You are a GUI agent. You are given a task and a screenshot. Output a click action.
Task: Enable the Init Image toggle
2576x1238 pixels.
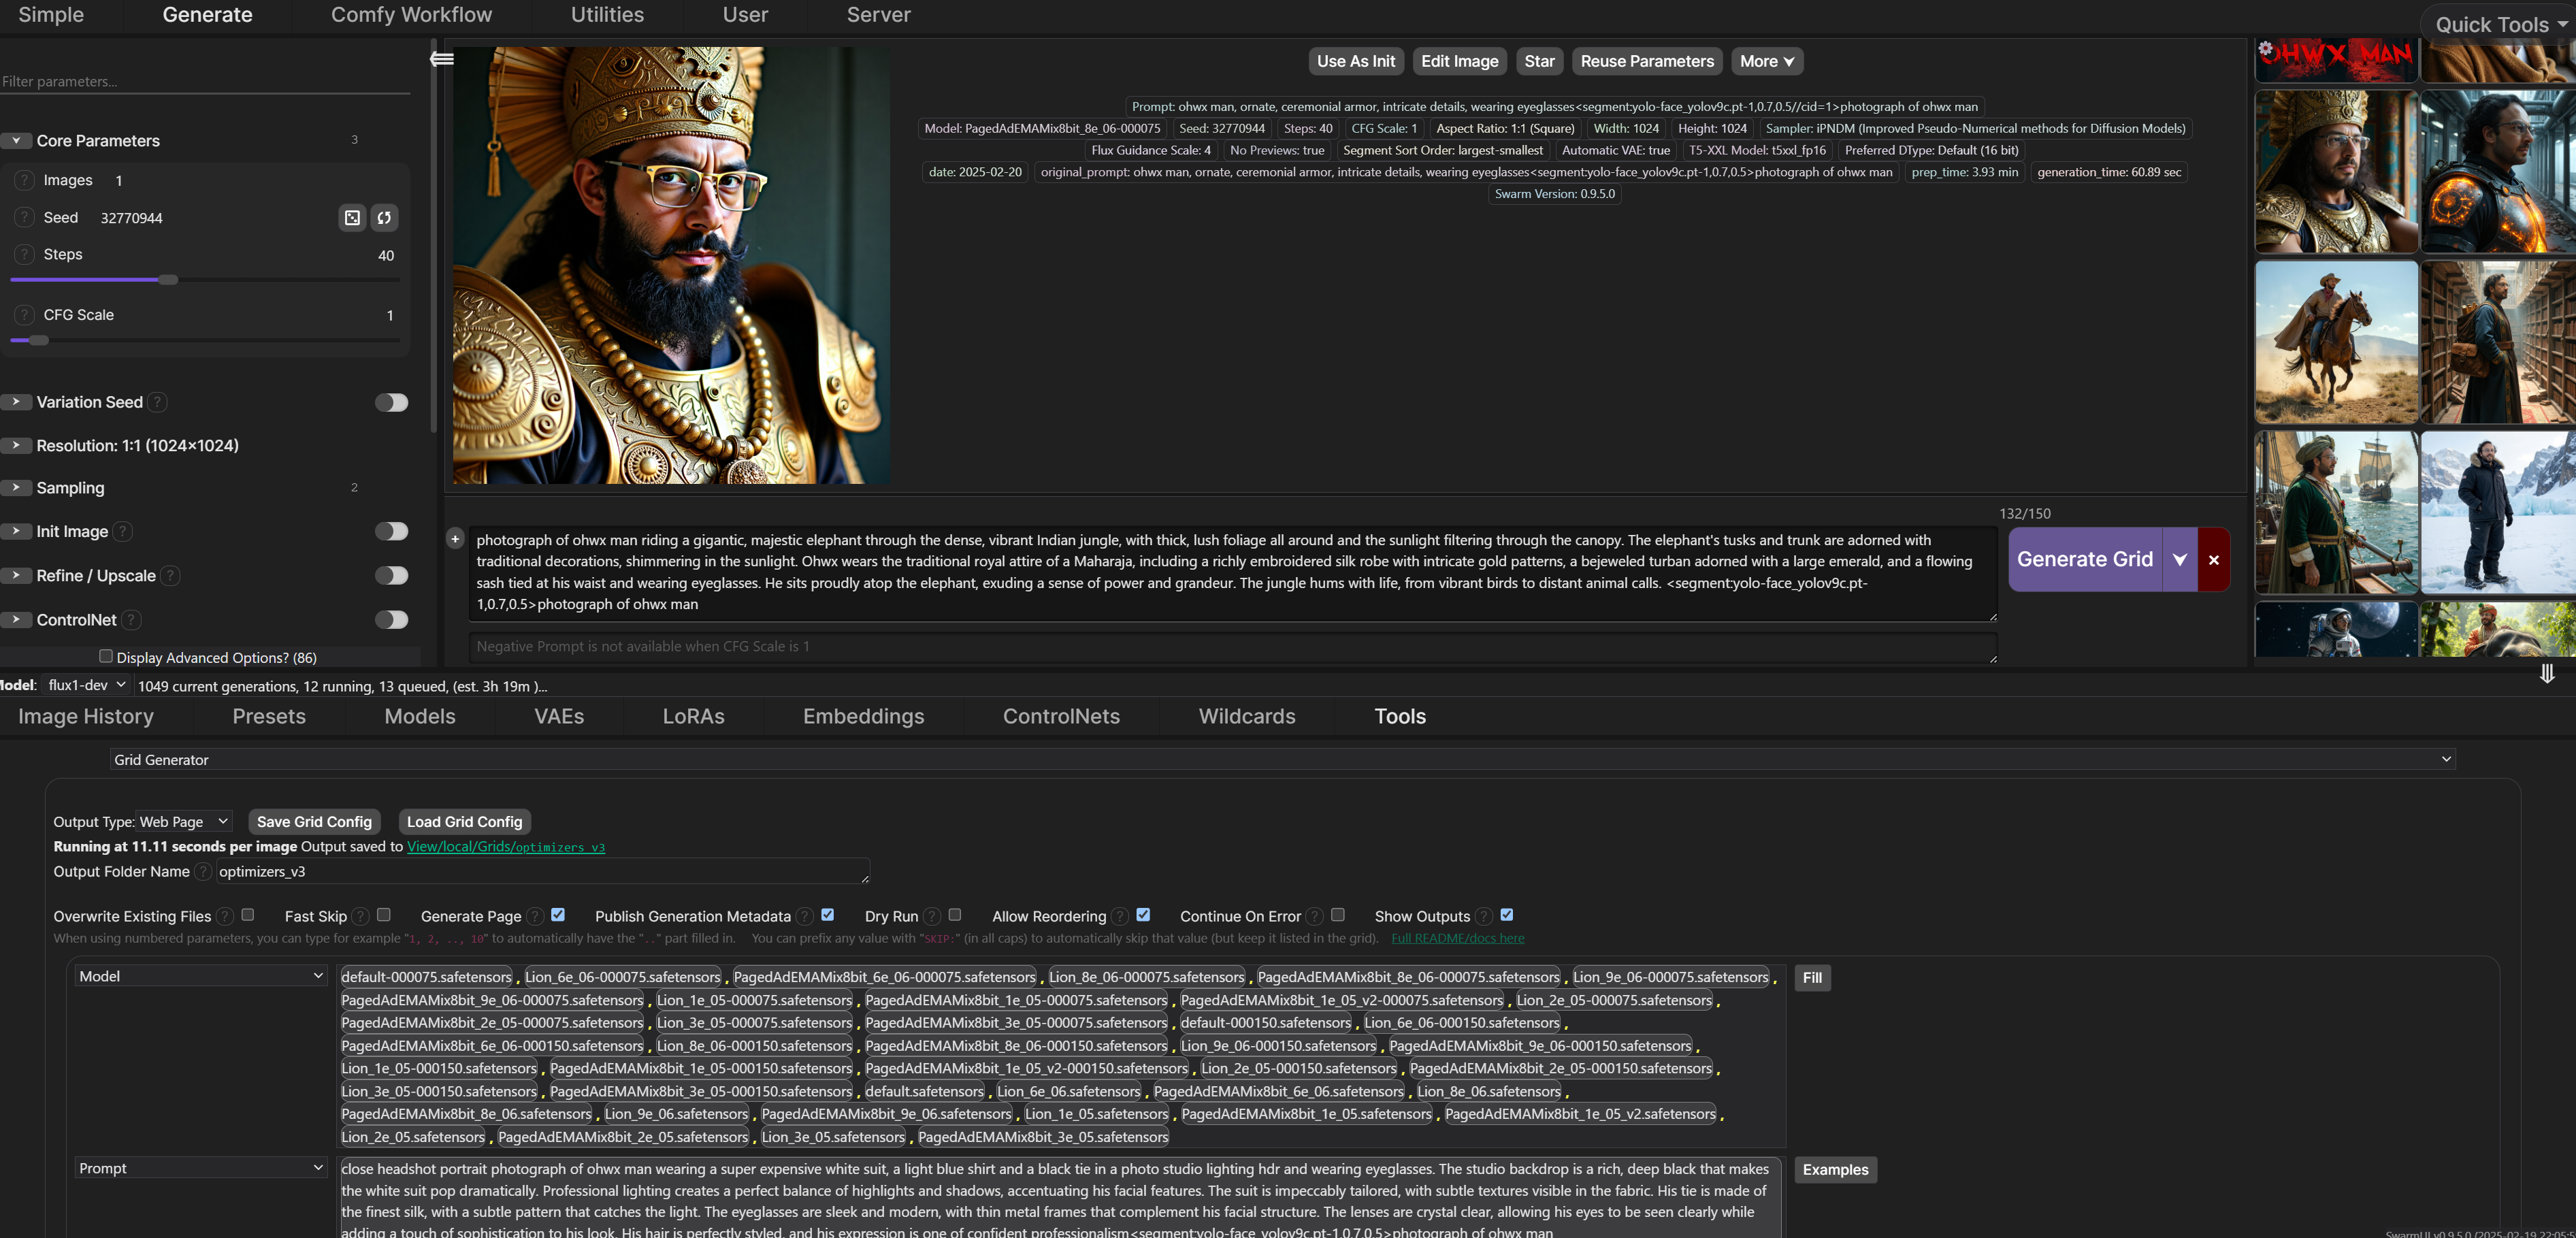pyautogui.click(x=391, y=531)
